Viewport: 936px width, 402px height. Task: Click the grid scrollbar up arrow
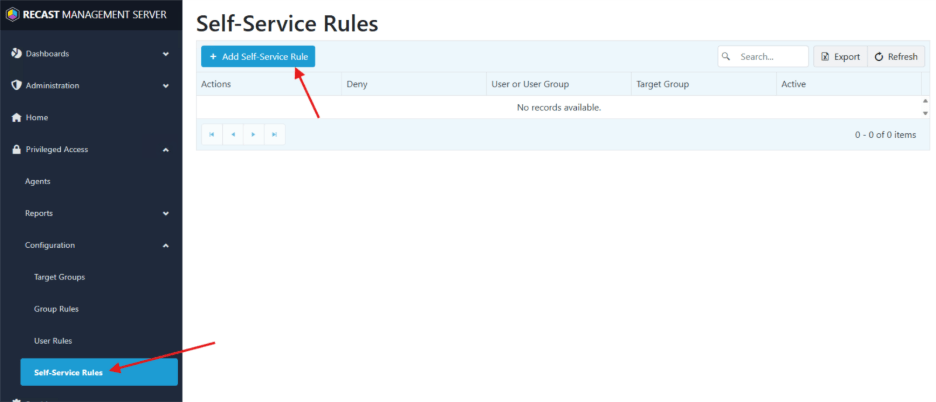926,101
